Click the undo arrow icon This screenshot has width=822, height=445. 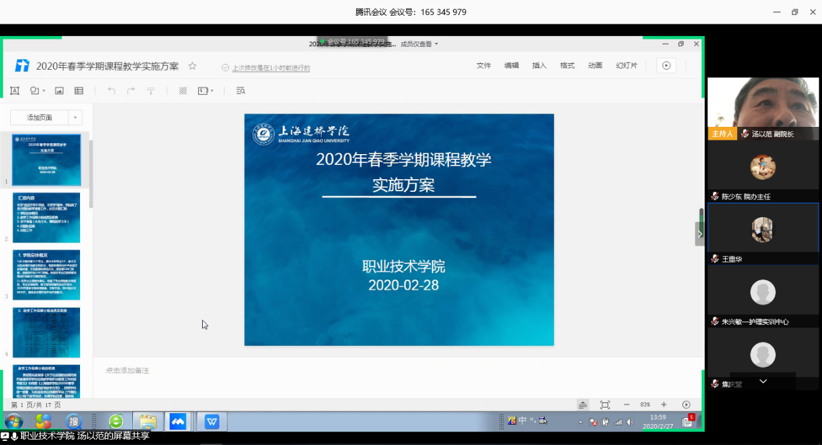(111, 91)
